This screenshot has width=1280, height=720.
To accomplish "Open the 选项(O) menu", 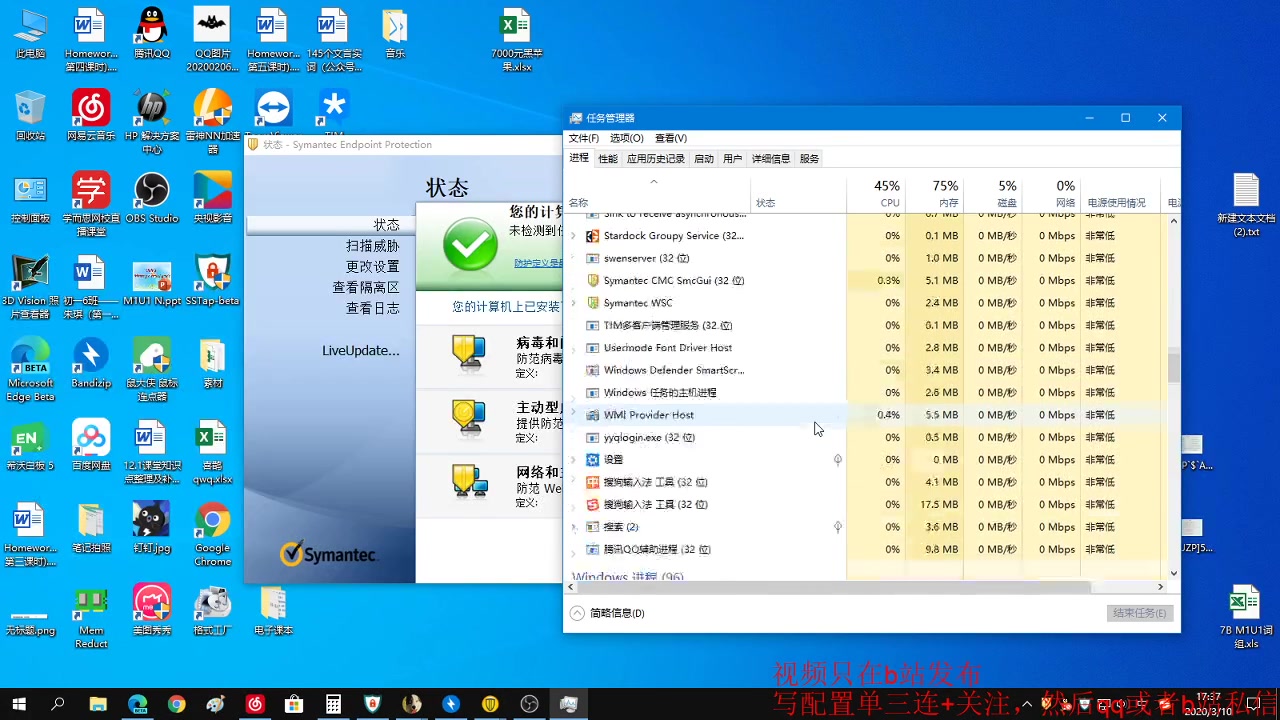I will tap(627, 138).
